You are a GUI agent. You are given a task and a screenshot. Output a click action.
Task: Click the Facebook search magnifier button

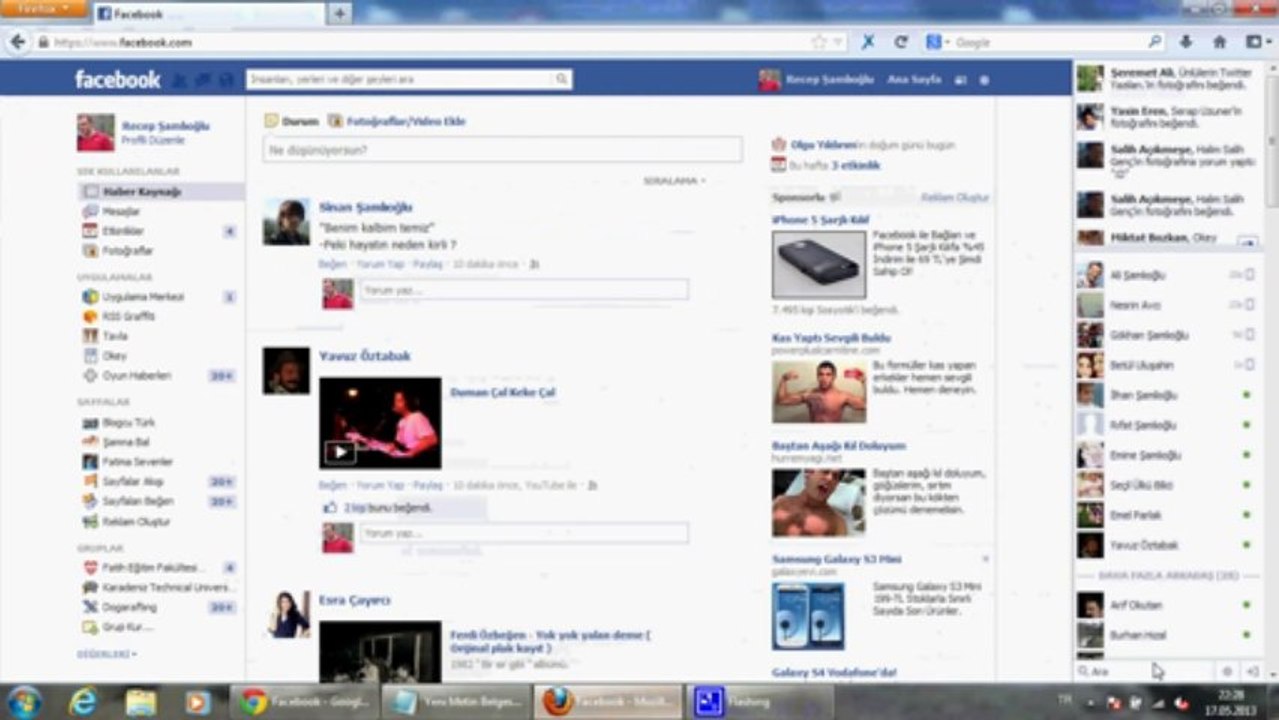click(562, 79)
